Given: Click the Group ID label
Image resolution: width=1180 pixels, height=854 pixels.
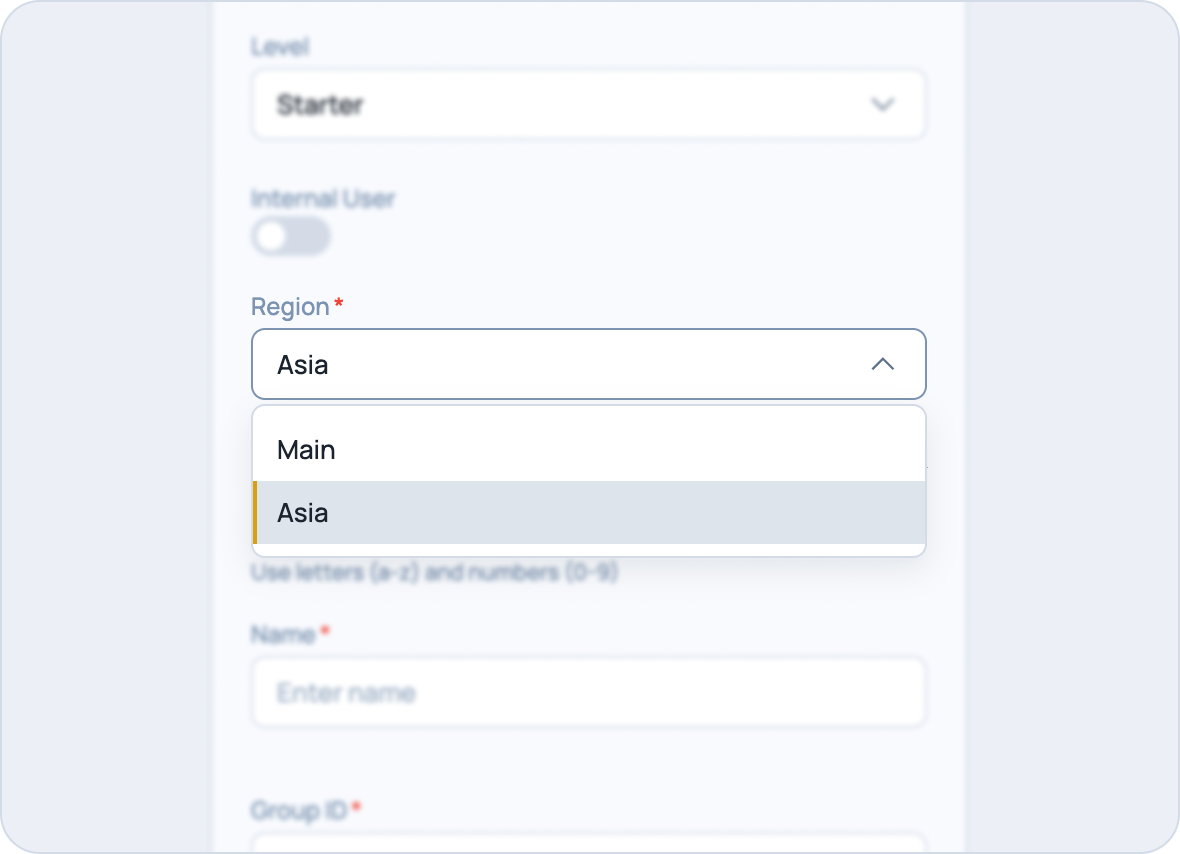Looking at the screenshot, I should 299,810.
